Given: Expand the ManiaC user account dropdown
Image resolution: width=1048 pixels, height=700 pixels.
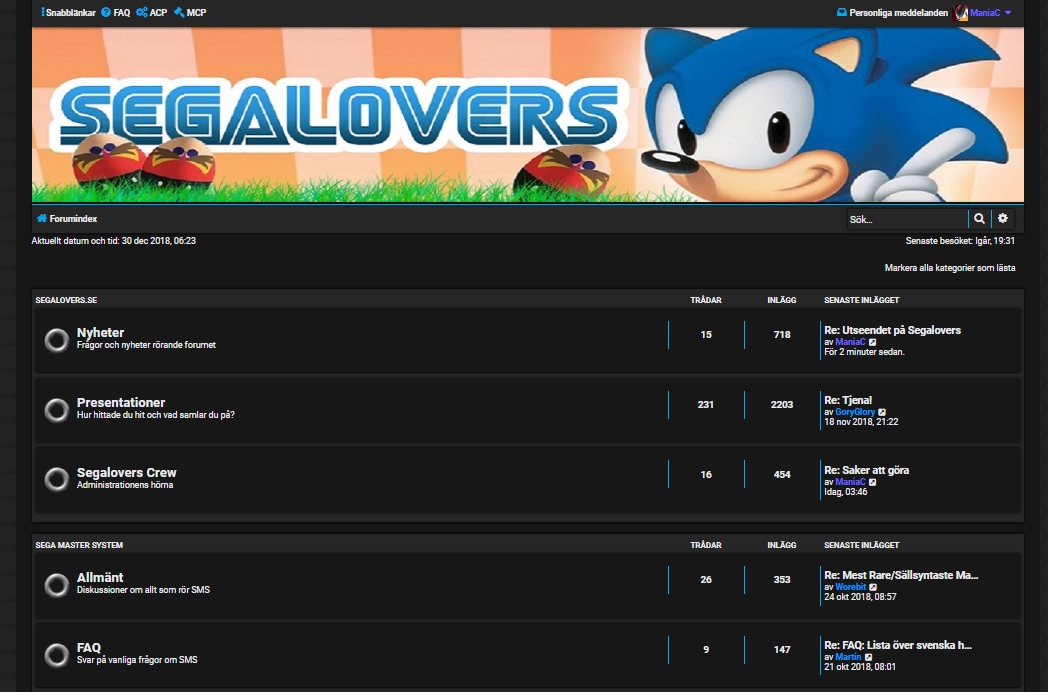Looking at the screenshot, I should (x=991, y=12).
